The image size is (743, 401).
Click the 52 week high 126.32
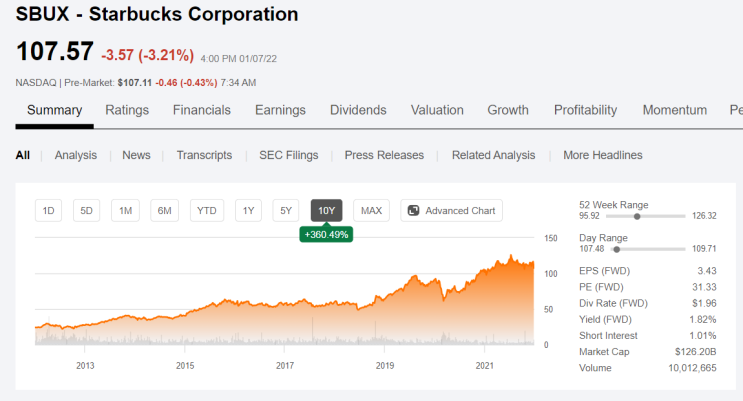tap(704, 216)
